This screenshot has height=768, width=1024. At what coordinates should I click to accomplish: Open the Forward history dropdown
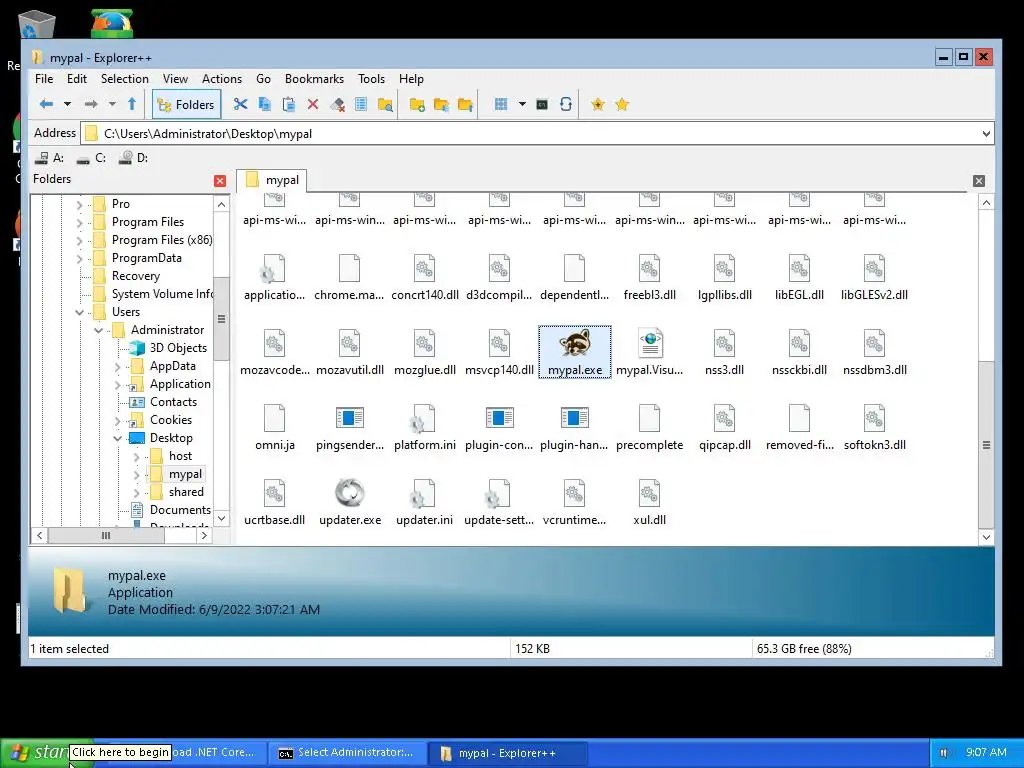click(112, 104)
